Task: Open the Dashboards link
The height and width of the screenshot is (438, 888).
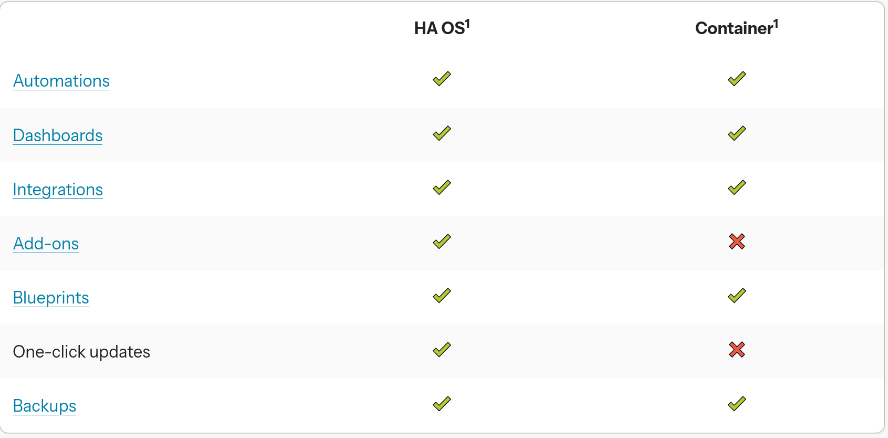Action: (x=57, y=135)
